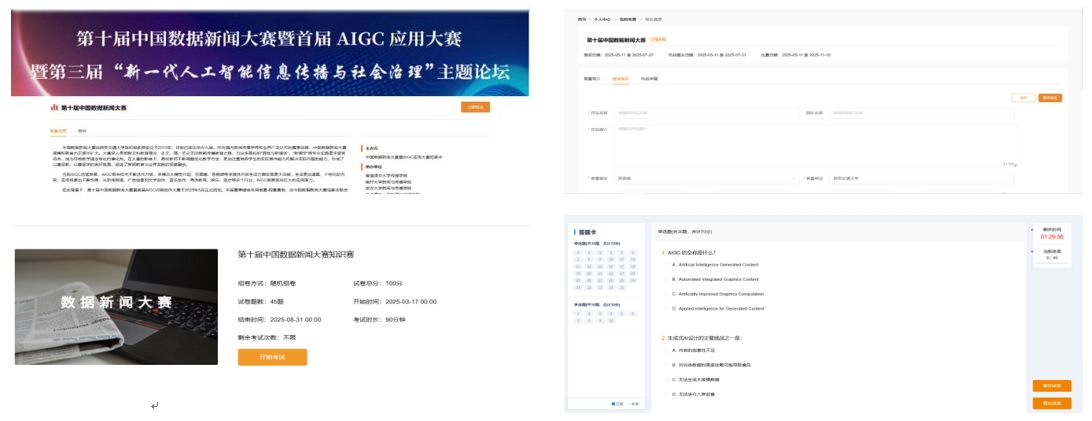The image size is (1092, 421).
Task: Select radio option C. Artificially Improved Graphics Computation
Action: pyautogui.click(x=666, y=294)
